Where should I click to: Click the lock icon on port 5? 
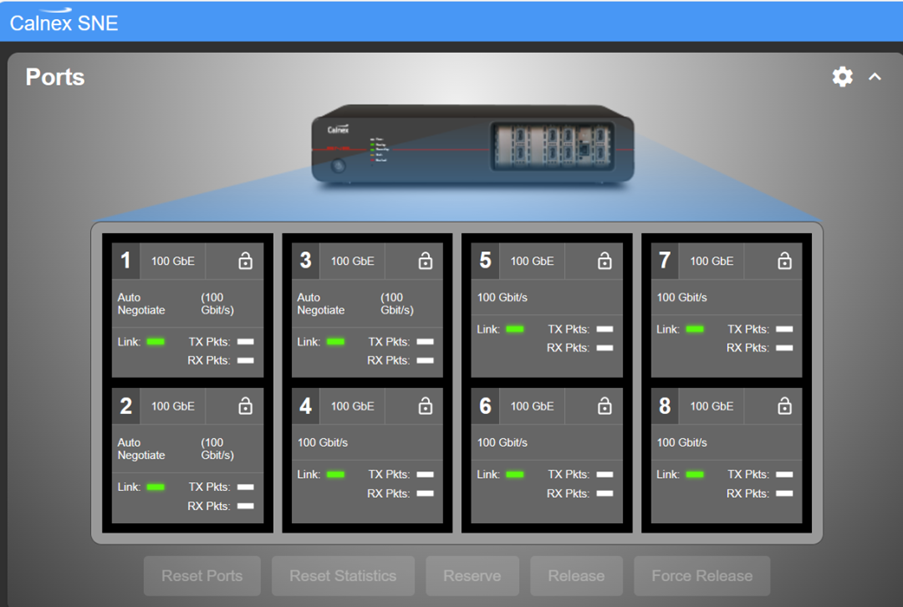(604, 261)
